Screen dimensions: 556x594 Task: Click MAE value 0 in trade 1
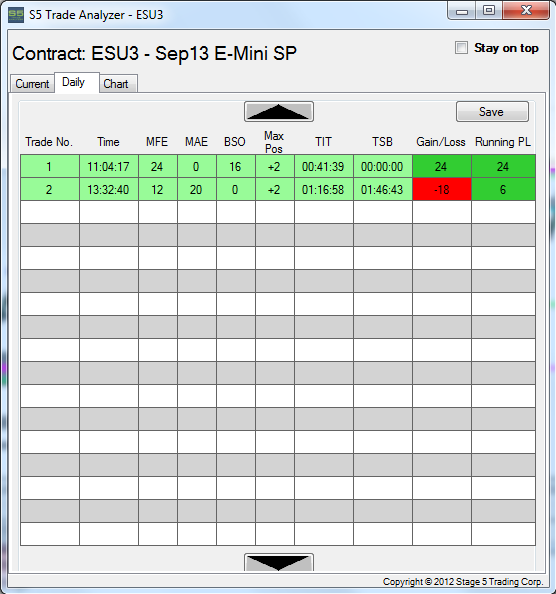tap(197, 166)
